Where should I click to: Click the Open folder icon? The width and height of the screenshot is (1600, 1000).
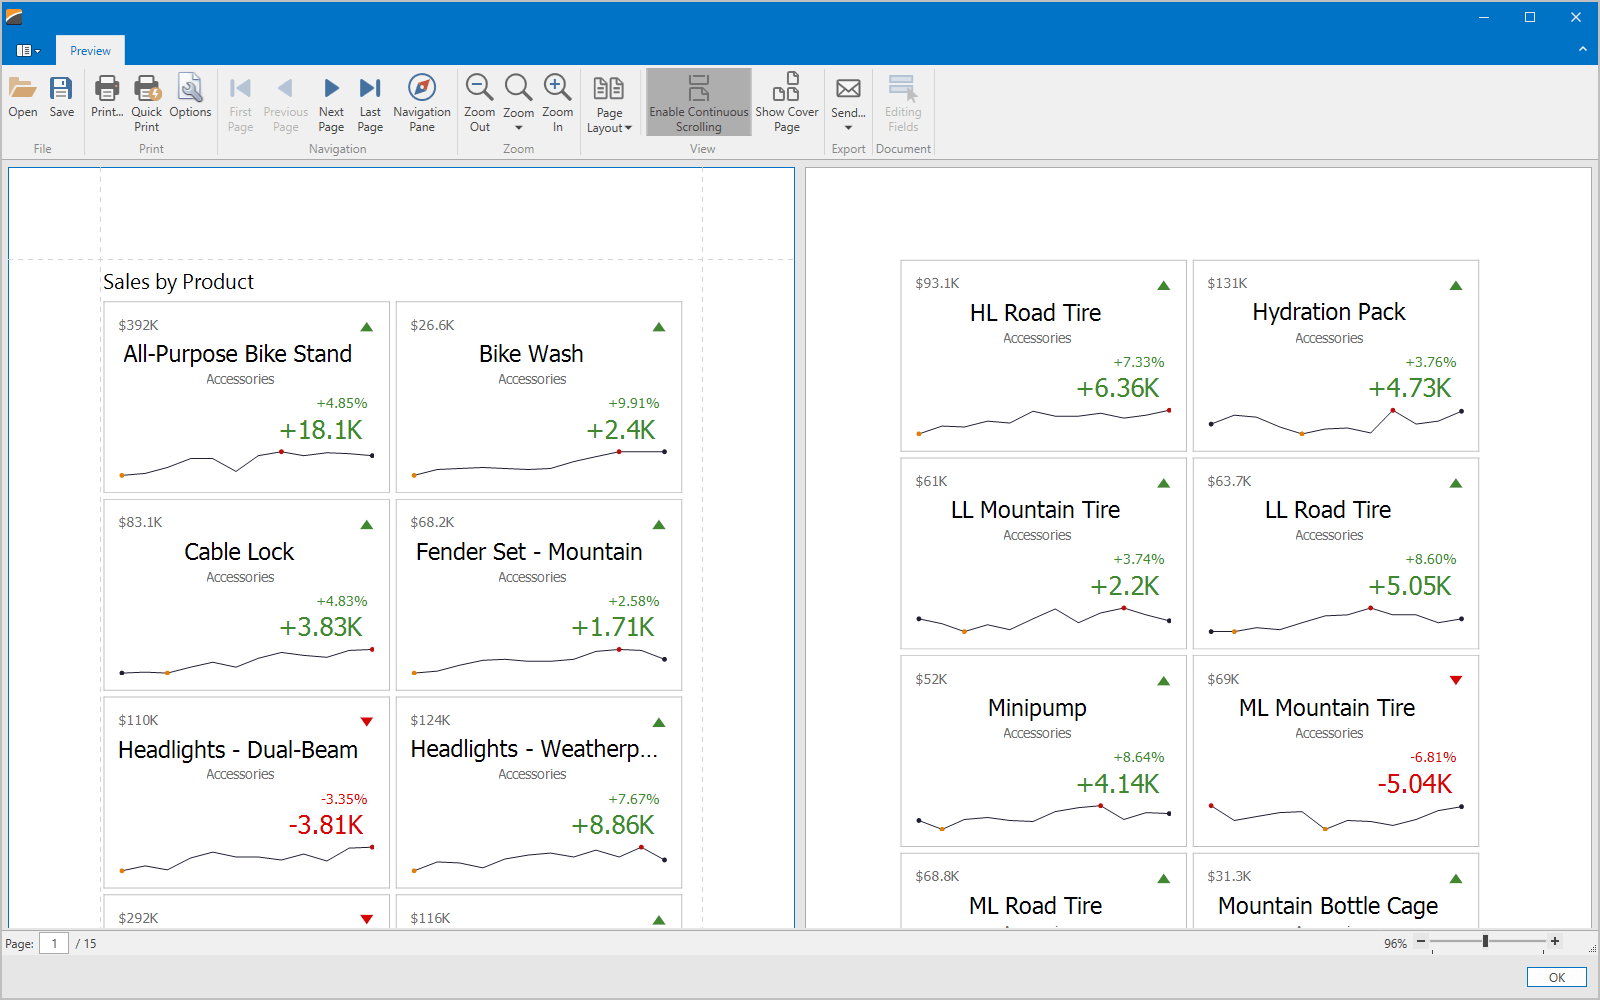tap(22, 97)
